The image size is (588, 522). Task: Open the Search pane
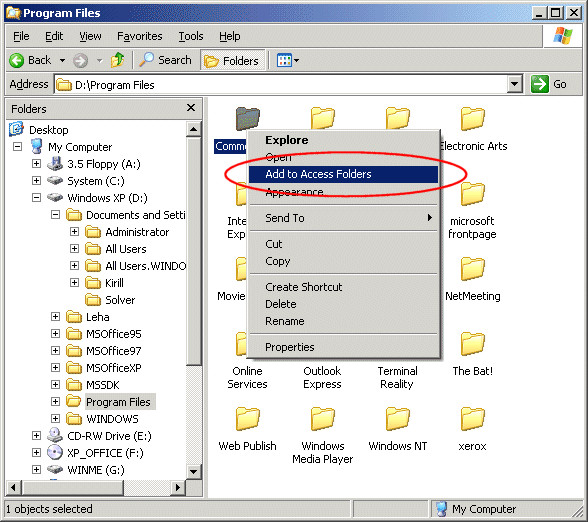tap(165, 60)
